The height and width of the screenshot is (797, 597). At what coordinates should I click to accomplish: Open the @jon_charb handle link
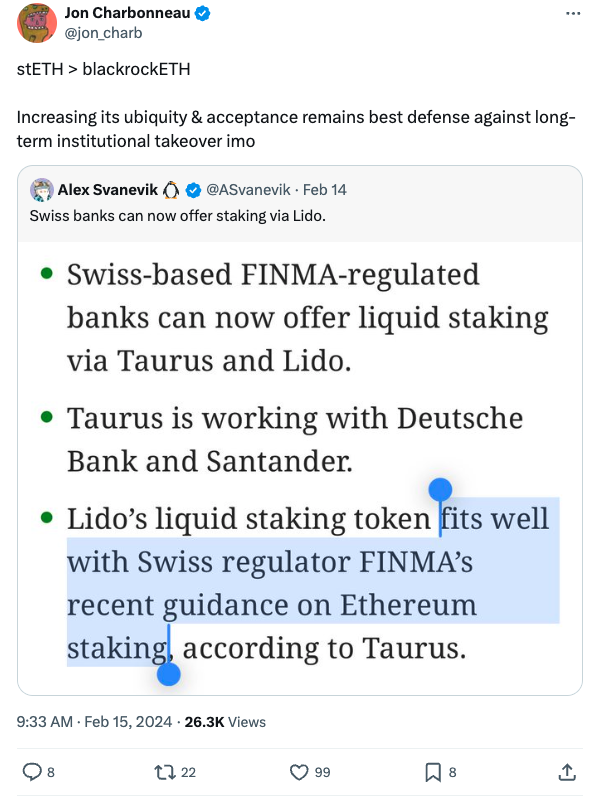103,33
